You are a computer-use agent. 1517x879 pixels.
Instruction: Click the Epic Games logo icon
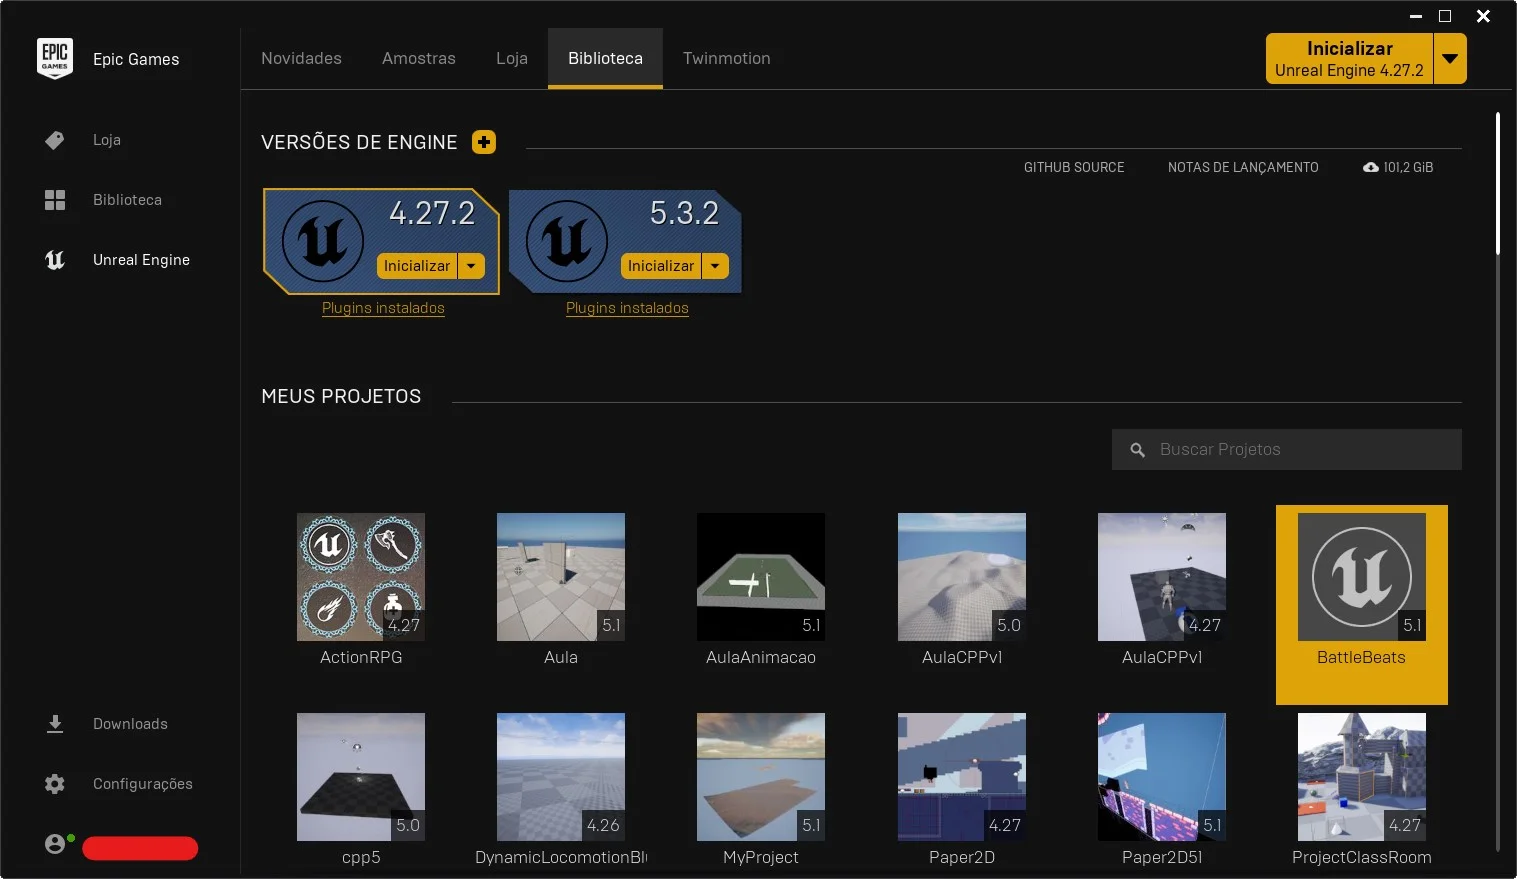pyautogui.click(x=55, y=59)
